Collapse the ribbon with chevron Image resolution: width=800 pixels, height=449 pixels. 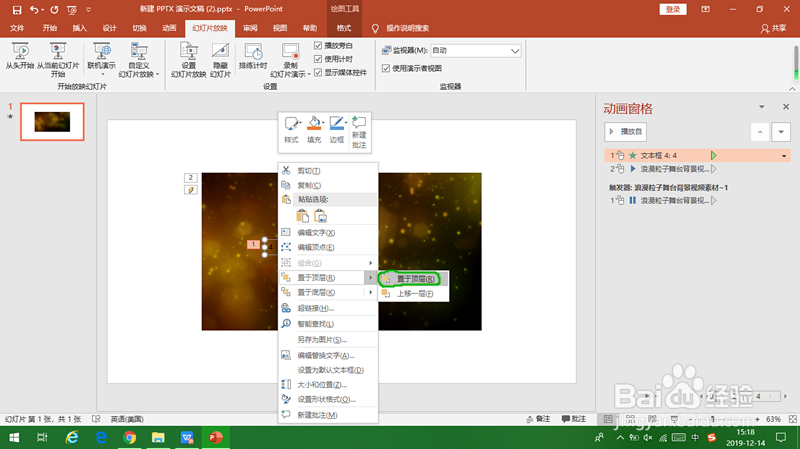point(792,89)
